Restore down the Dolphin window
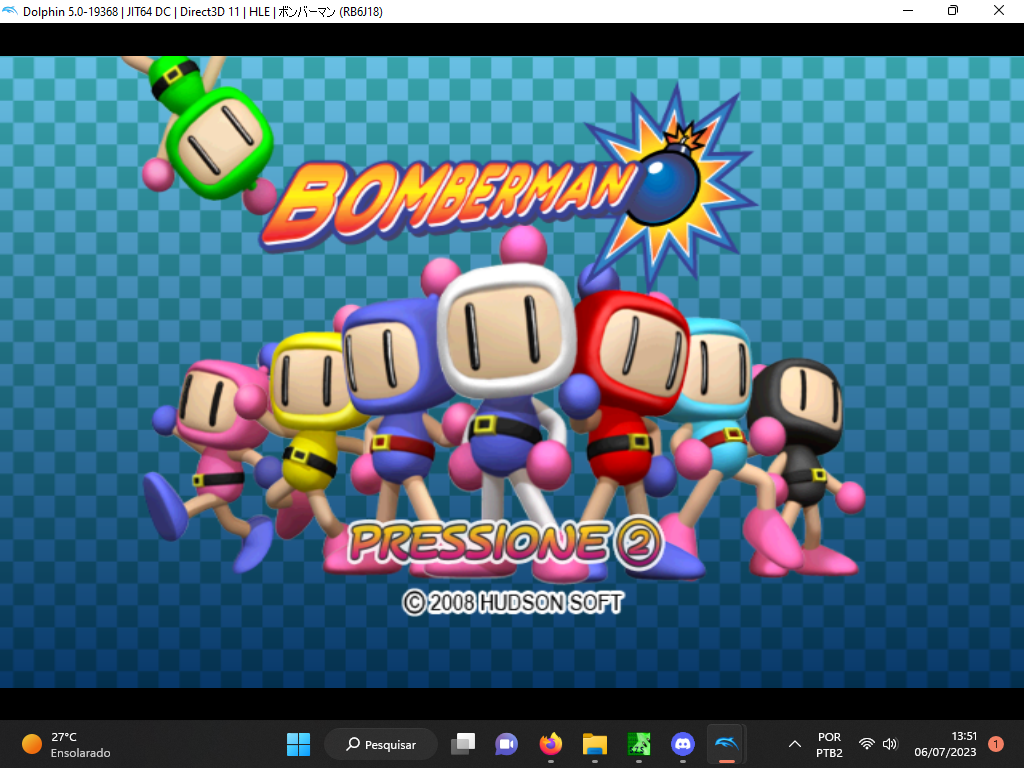Image resolution: width=1024 pixels, height=768 pixels. pos(953,11)
